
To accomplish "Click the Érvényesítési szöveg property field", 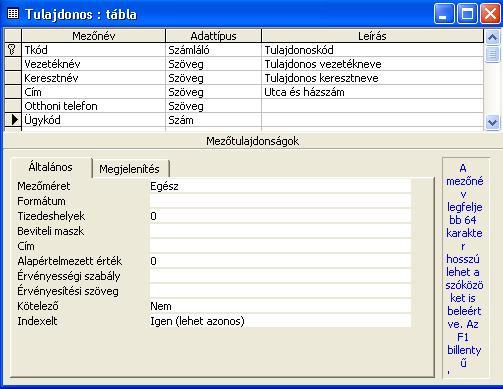I will click(x=280, y=291).
